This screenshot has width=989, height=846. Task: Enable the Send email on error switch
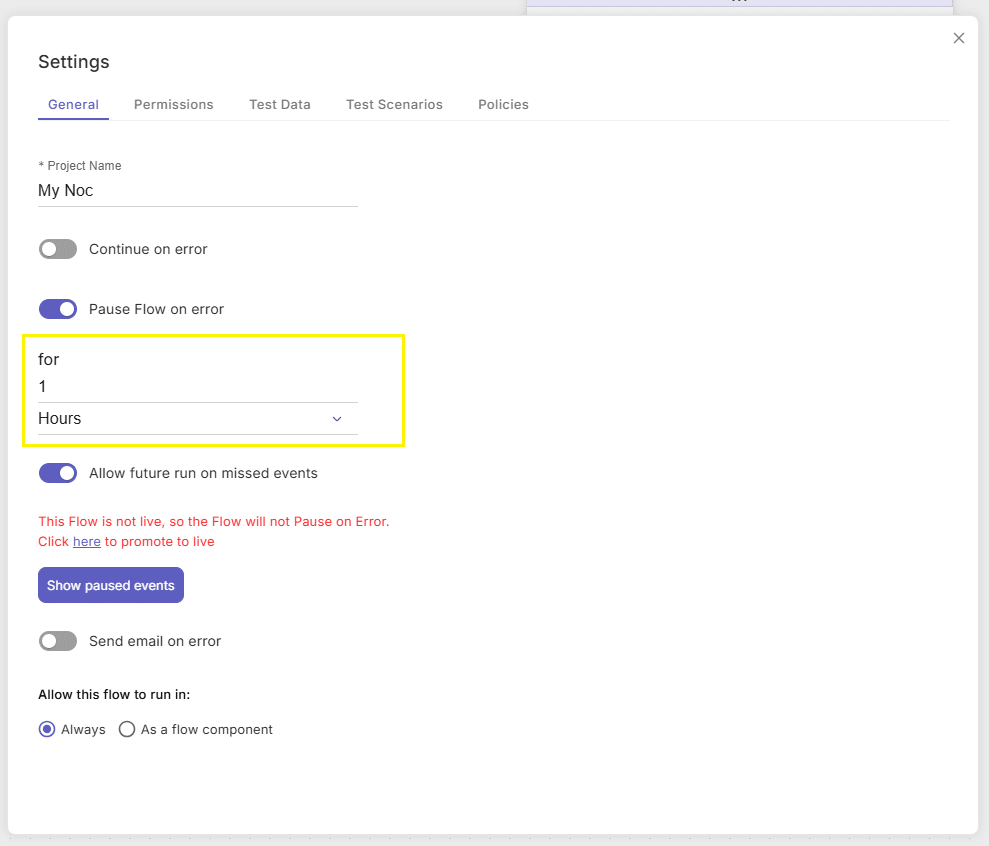tap(58, 641)
